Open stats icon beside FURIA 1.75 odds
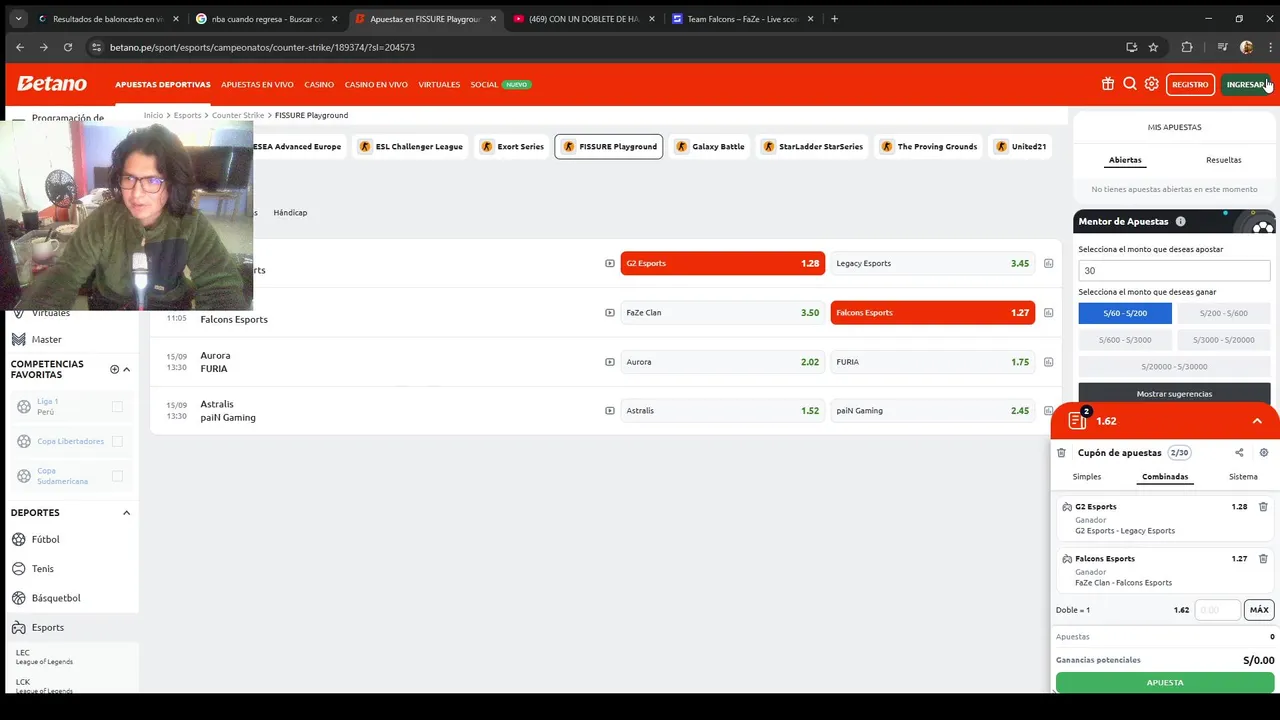This screenshot has height=720, width=1280. pyautogui.click(x=1048, y=362)
